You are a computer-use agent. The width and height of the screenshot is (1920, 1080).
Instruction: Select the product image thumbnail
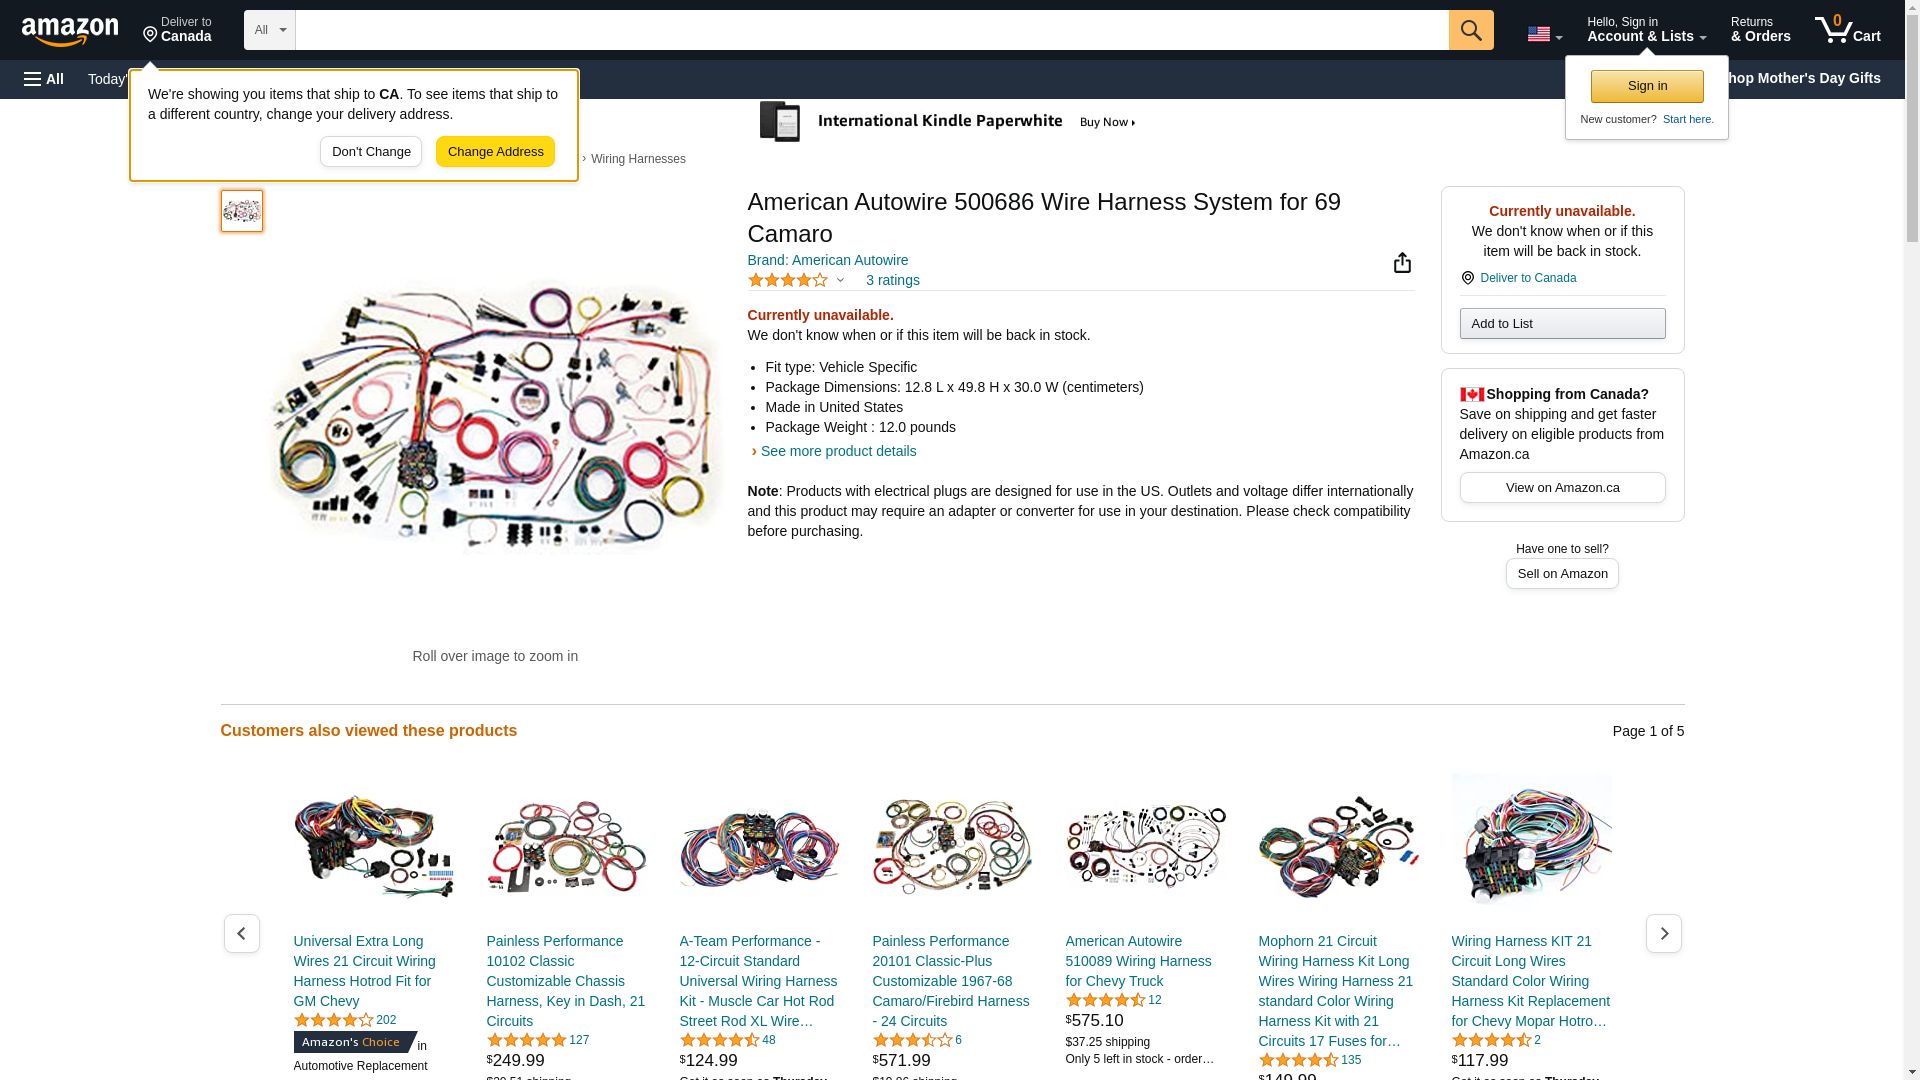coord(242,211)
